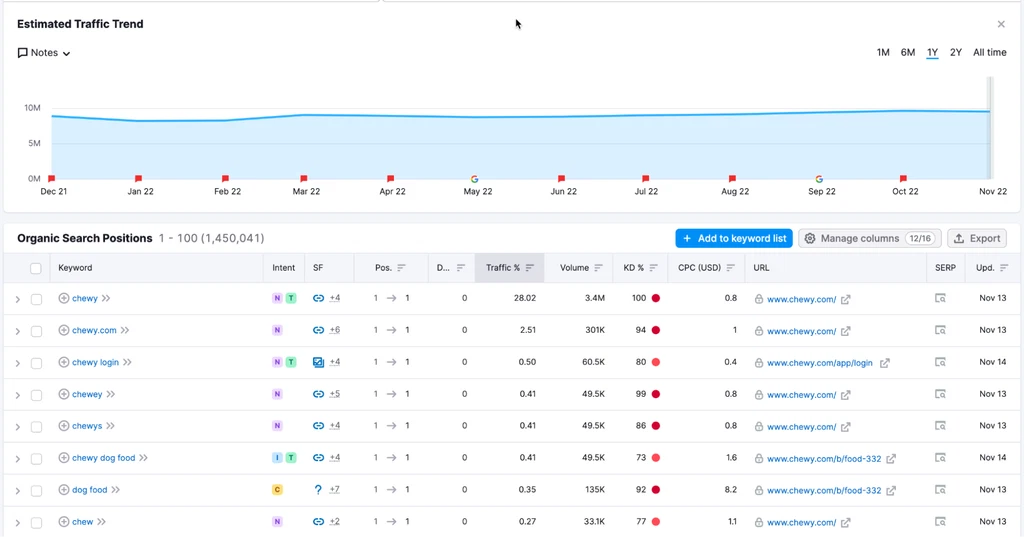The image size is (1024, 537).
Task: Toggle the select-all checkbox in table header
Action: (x=37, y=268)
